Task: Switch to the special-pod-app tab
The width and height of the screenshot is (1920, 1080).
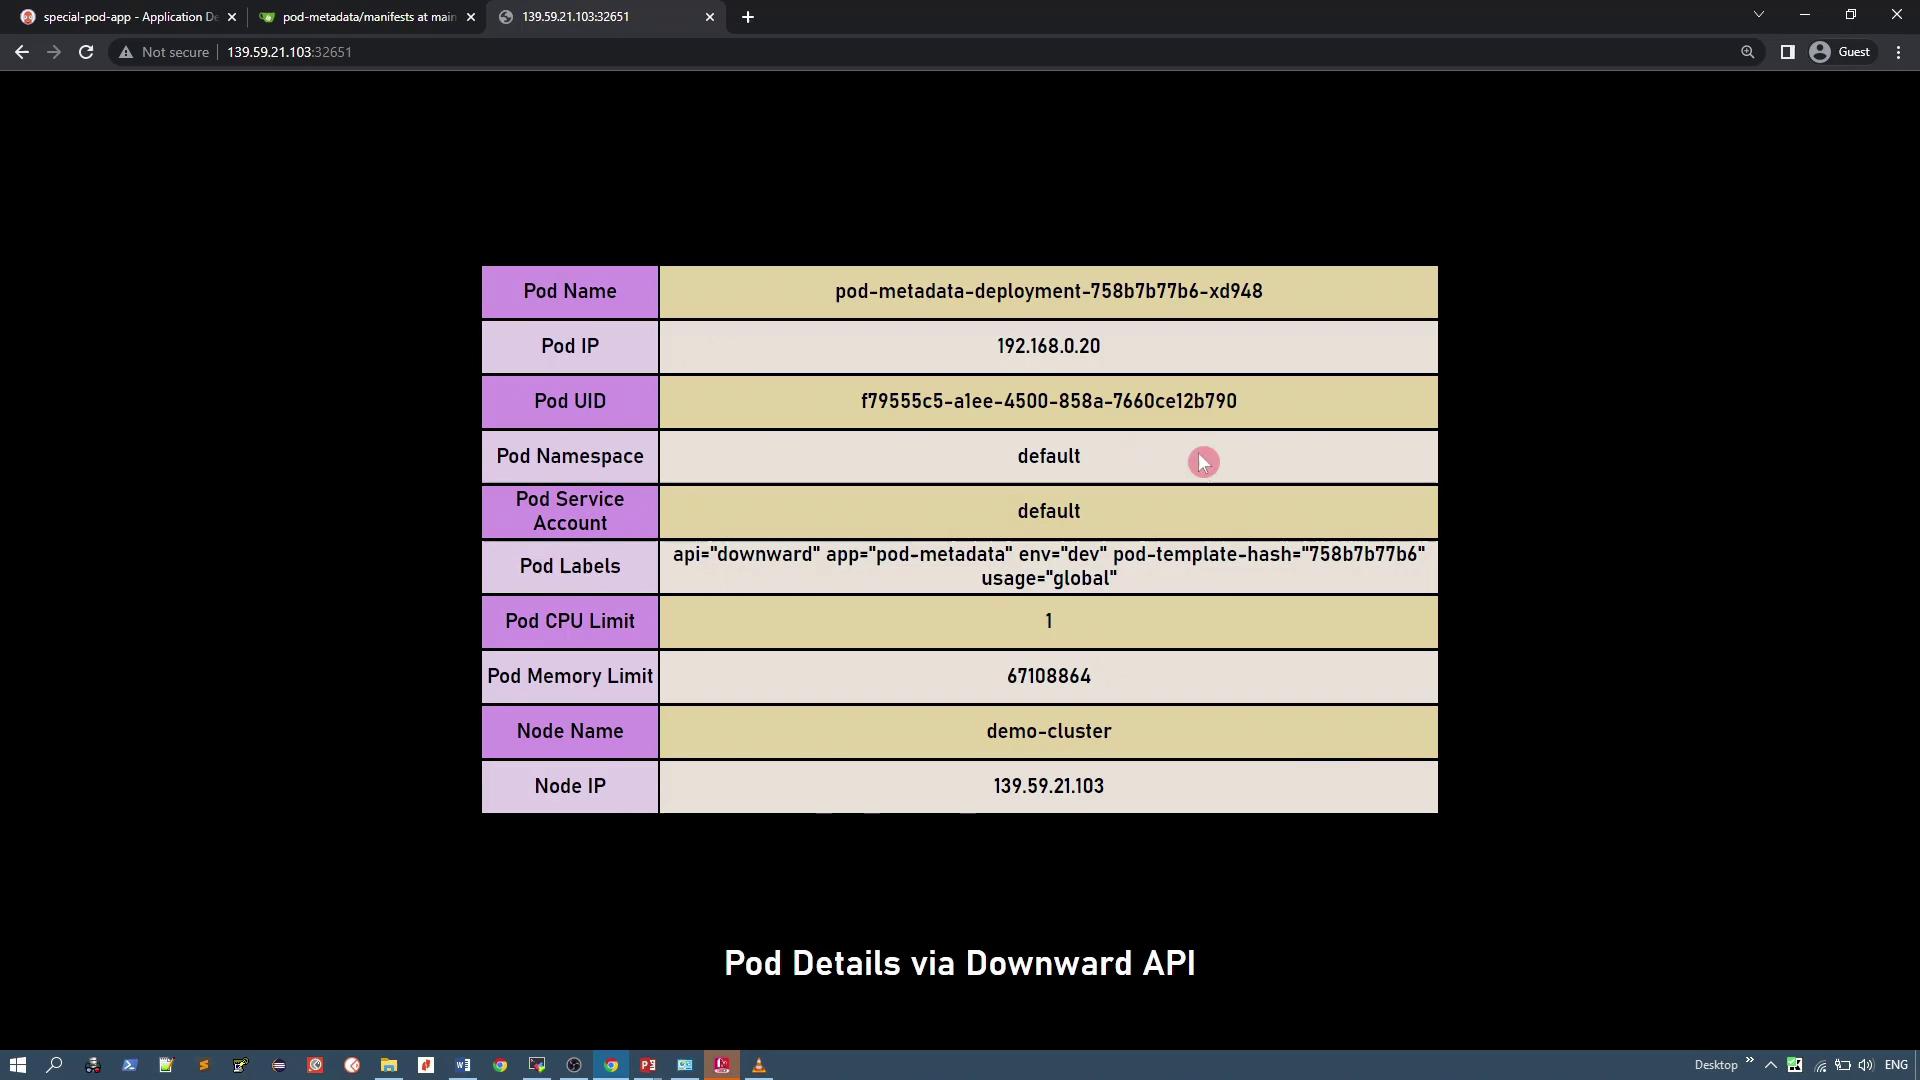Action: coord(120,17)
